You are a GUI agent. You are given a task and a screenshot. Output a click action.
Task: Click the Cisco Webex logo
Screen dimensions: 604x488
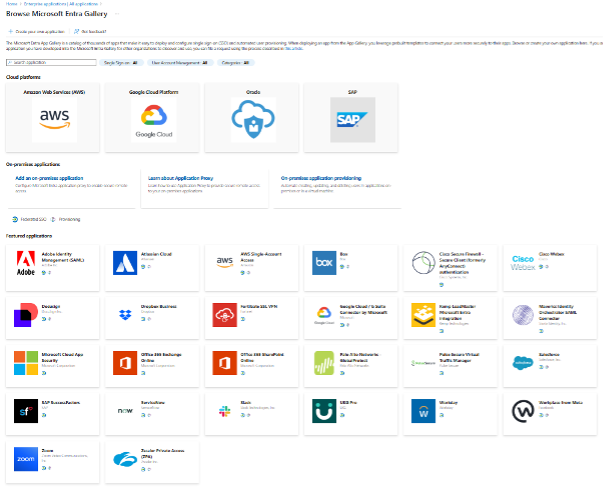[523, 263]
